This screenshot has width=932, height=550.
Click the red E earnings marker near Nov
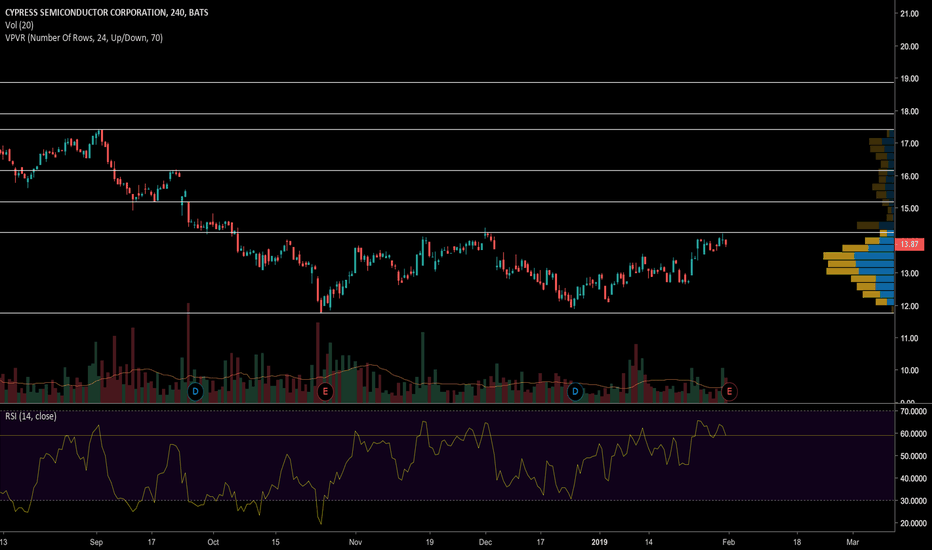point(325,391)
